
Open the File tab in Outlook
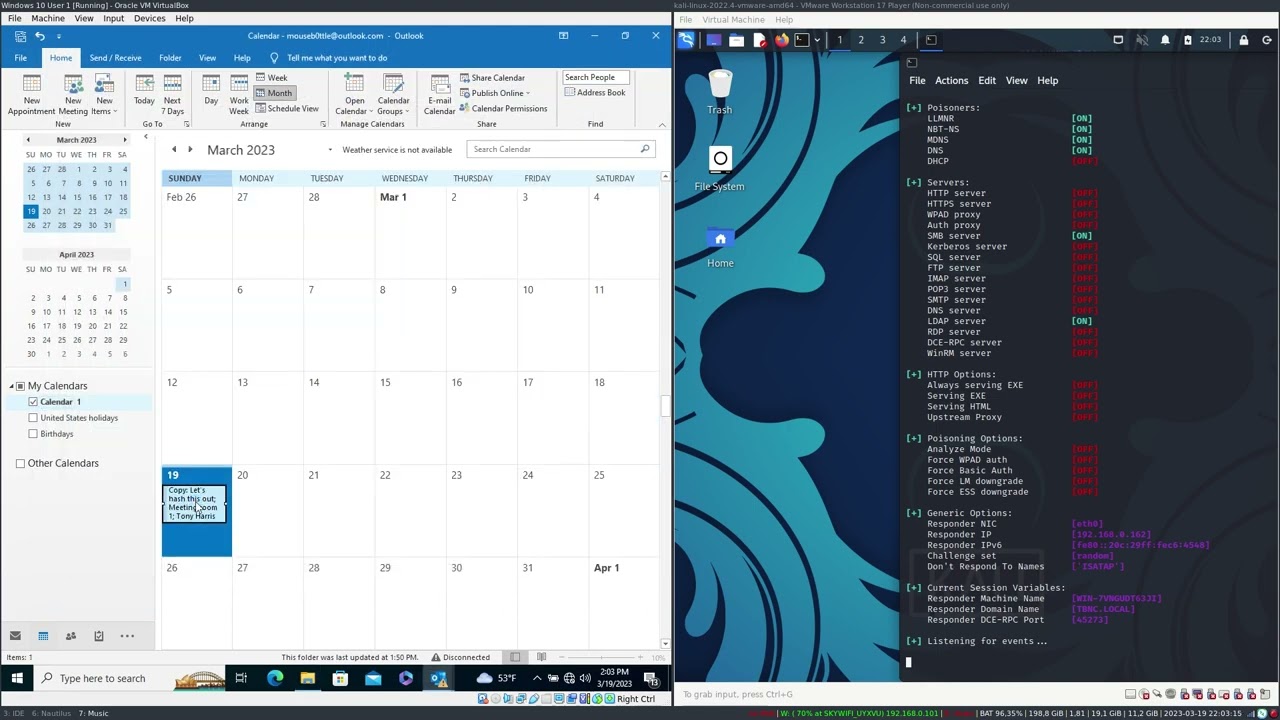tap(20, 58)
